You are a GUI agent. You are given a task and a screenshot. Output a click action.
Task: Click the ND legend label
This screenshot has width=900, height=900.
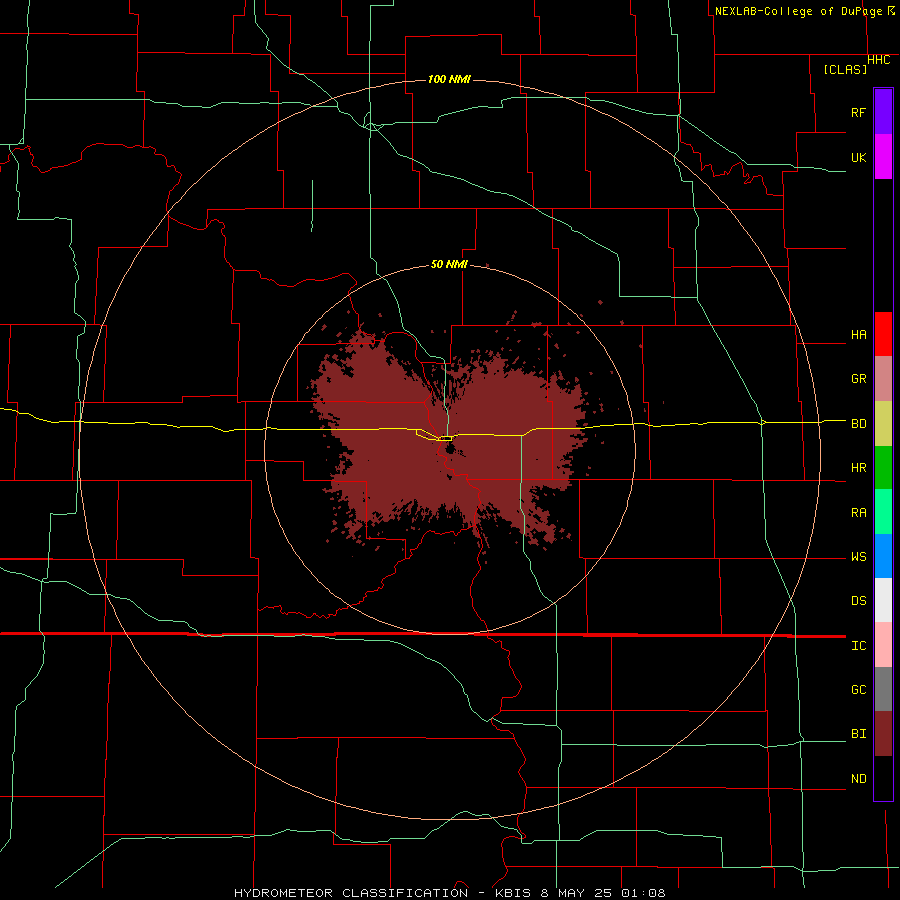[859, 779]
